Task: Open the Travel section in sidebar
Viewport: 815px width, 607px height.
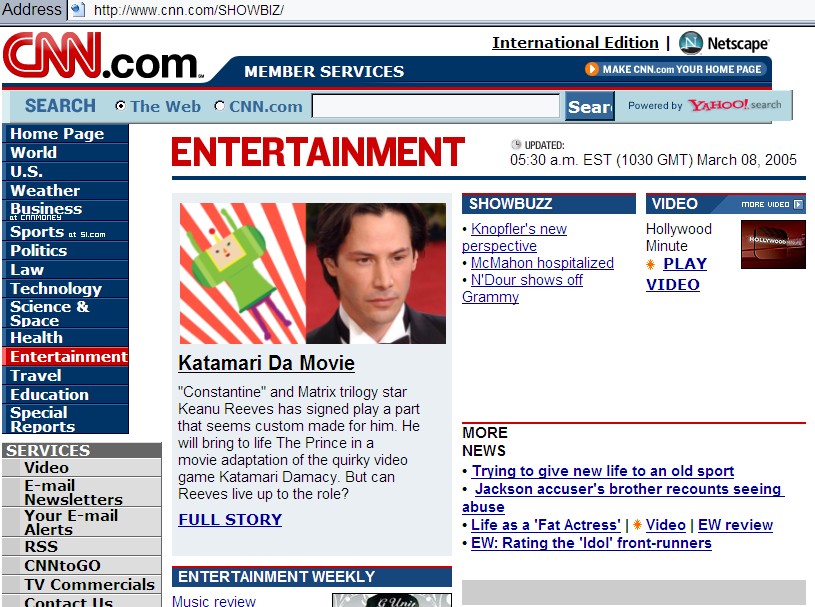Action: (x=36, y=376)
